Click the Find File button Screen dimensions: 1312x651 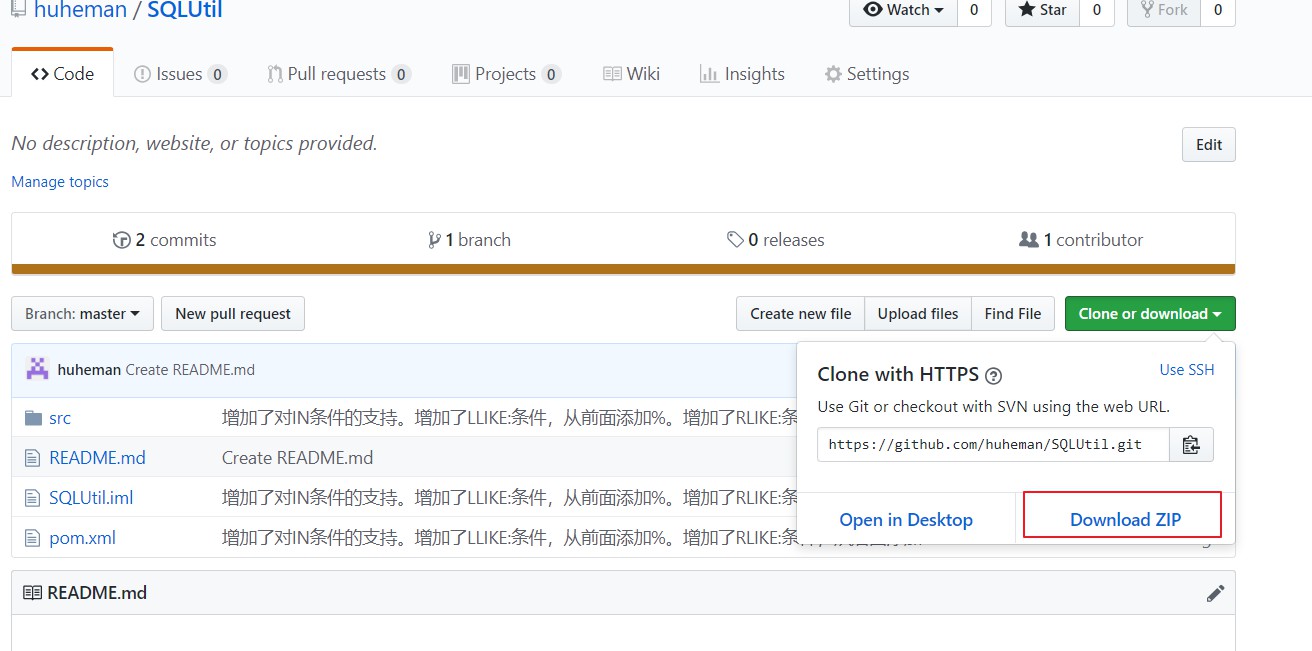pyautogui.click(x=1013, y=314)
